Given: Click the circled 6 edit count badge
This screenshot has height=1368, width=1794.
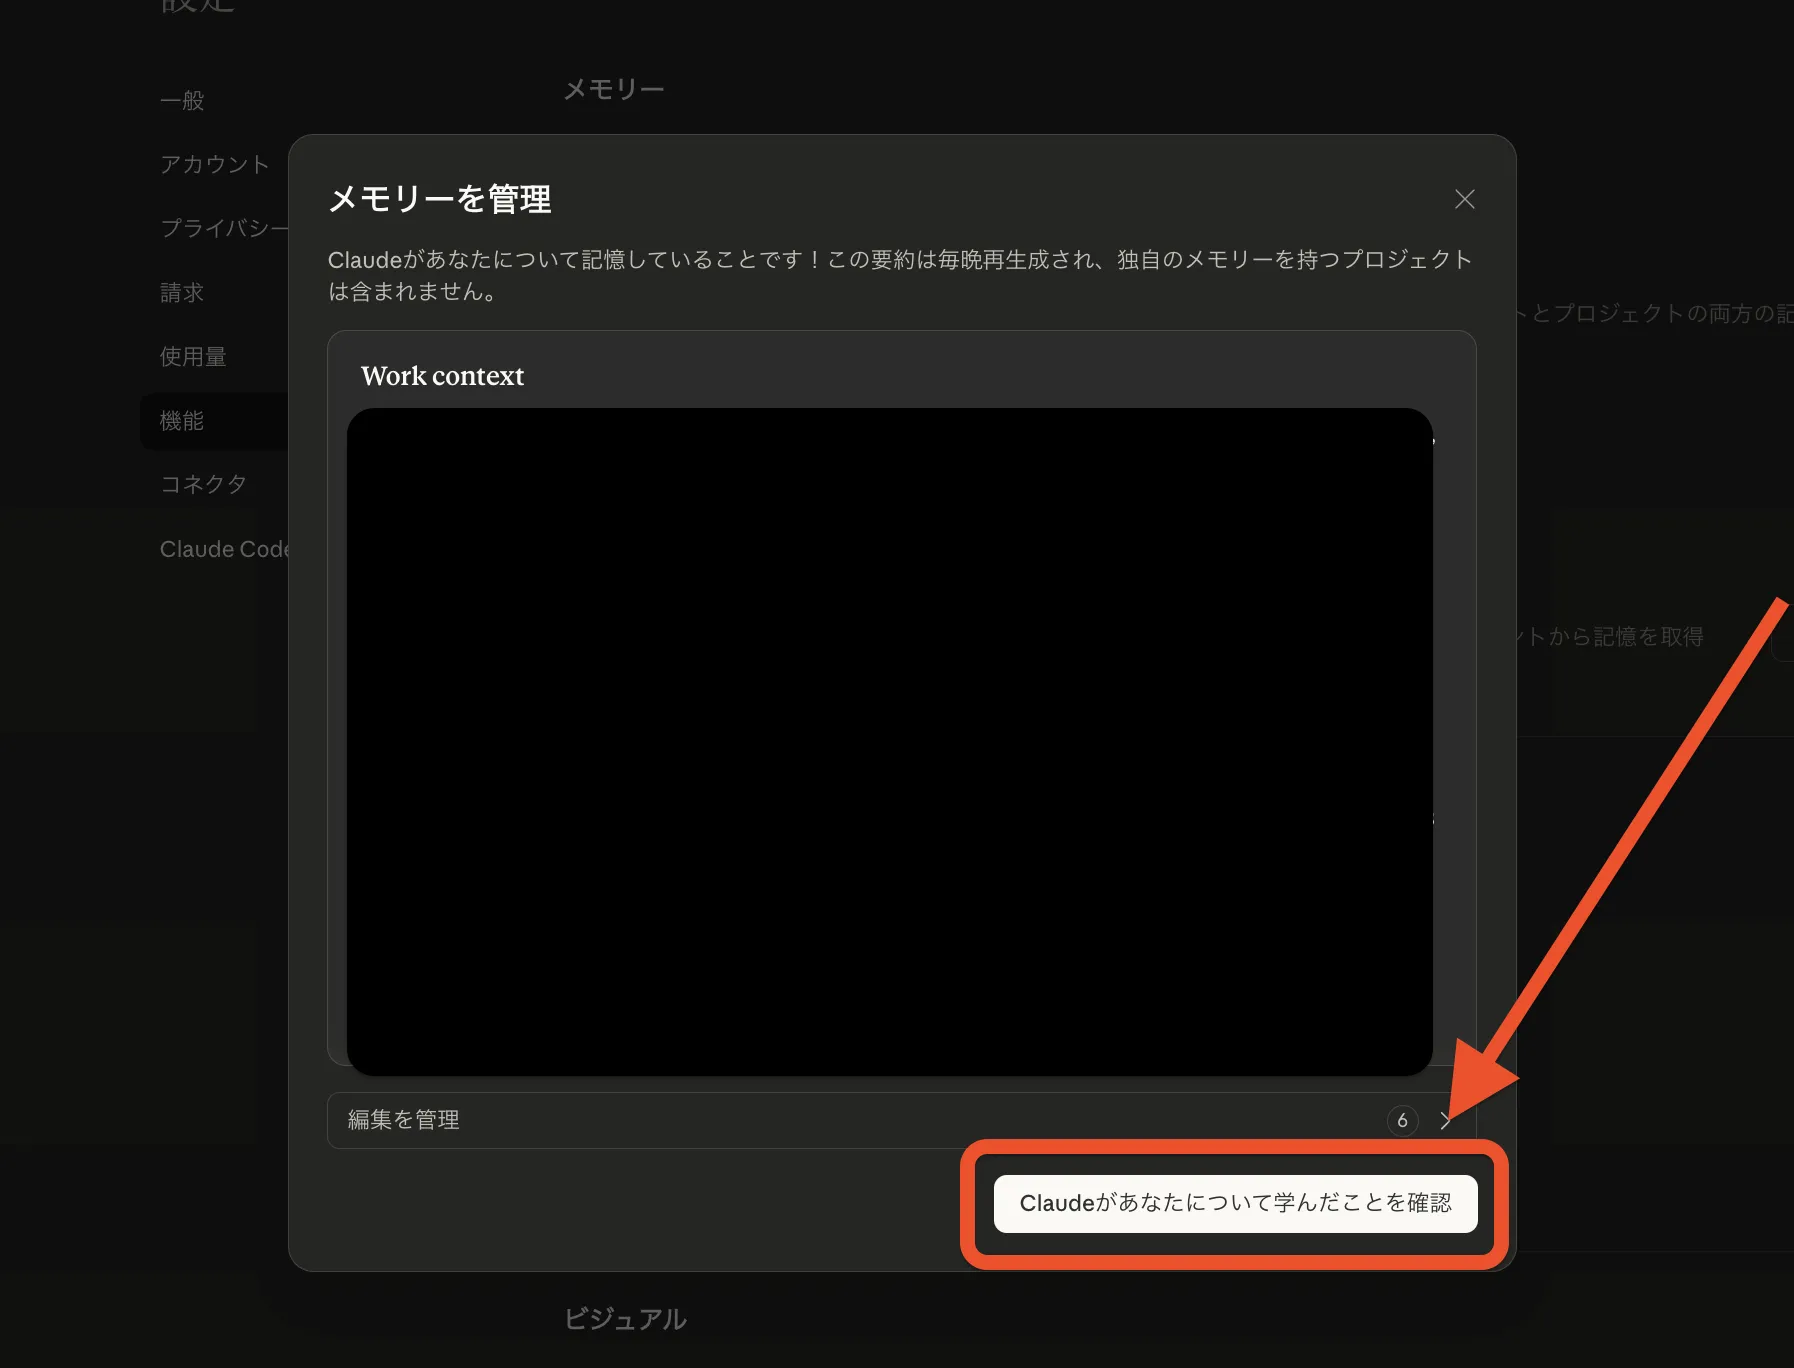Looking at the screenshot, I should click(x=1403, y=1121).
